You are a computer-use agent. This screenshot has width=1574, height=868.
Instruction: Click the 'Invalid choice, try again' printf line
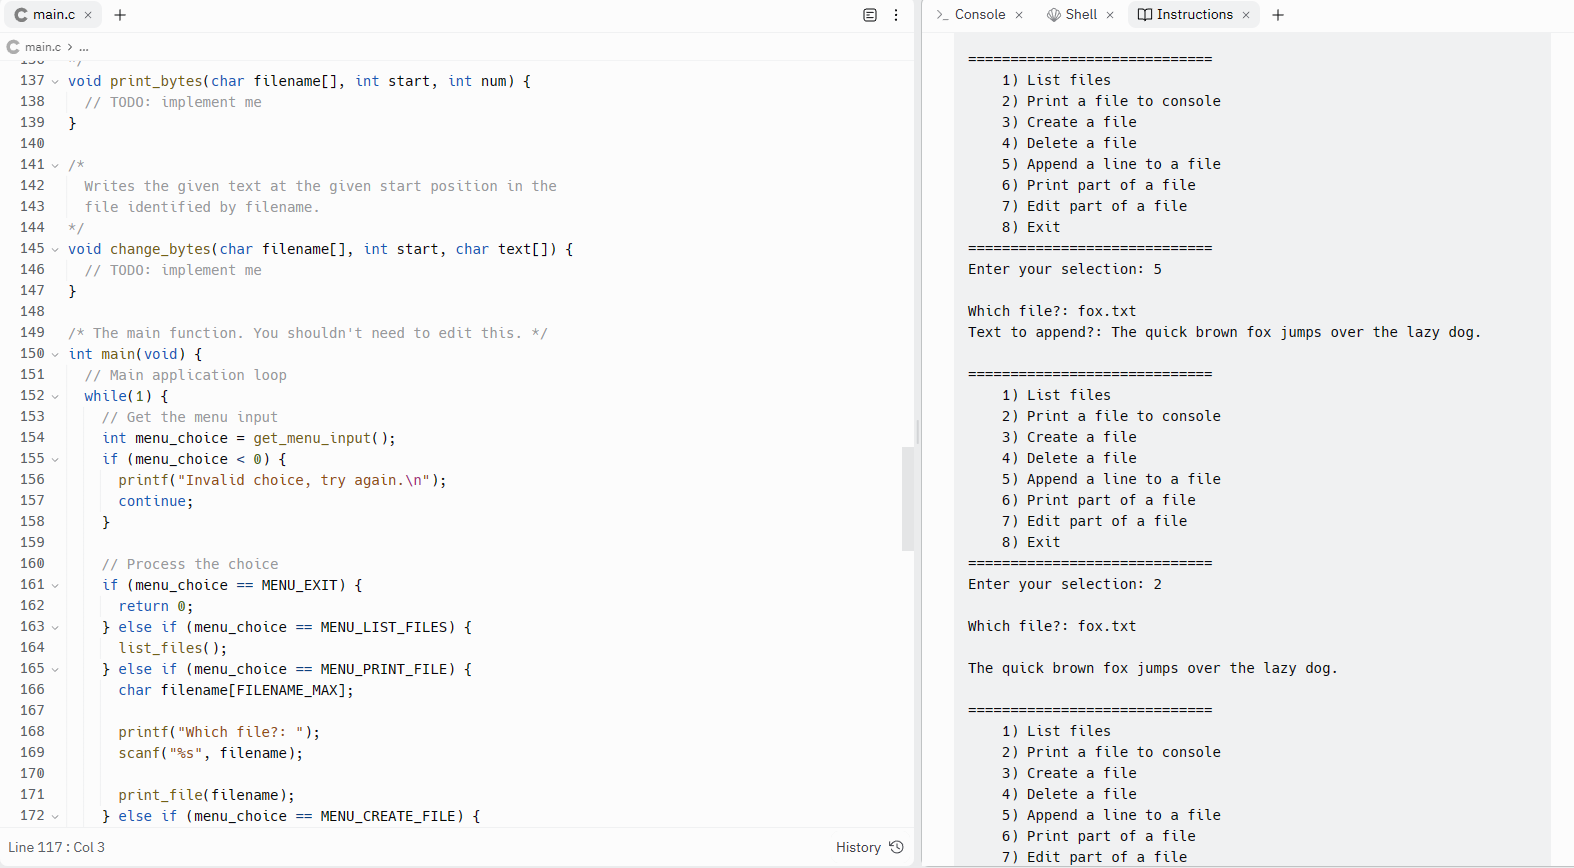tap(283, 480)
